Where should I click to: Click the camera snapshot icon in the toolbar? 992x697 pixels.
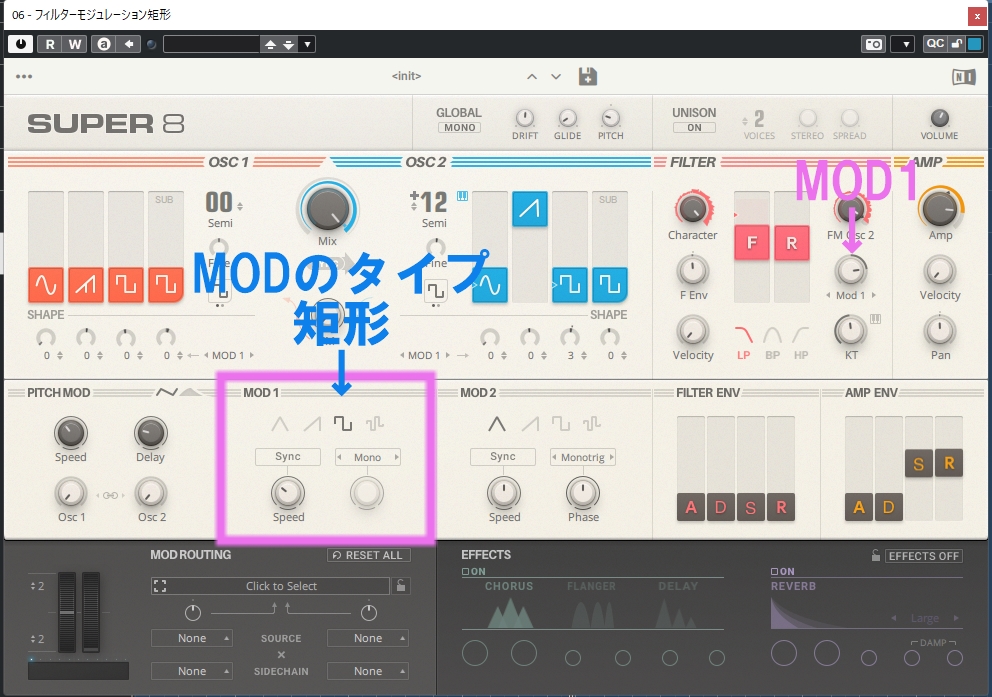tap(873, 44)
